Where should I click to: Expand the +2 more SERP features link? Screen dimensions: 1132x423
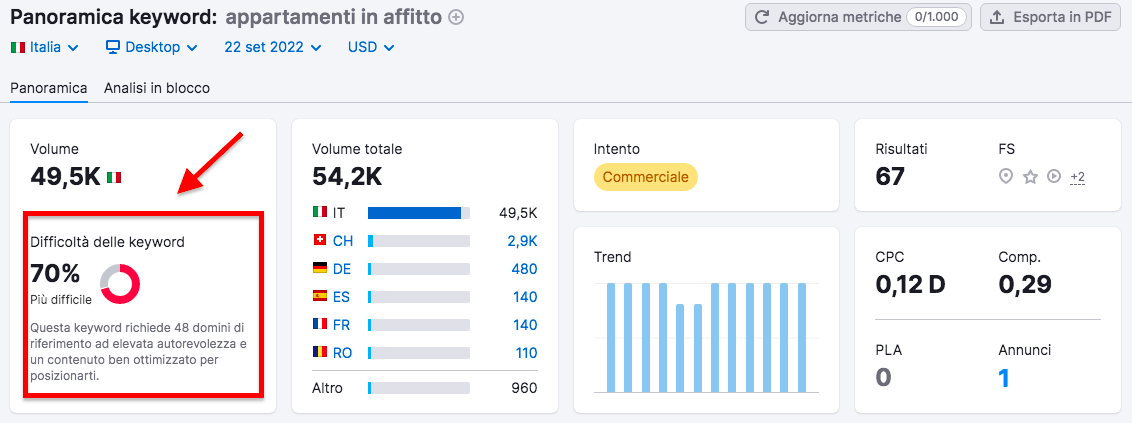click(1077, 177)
